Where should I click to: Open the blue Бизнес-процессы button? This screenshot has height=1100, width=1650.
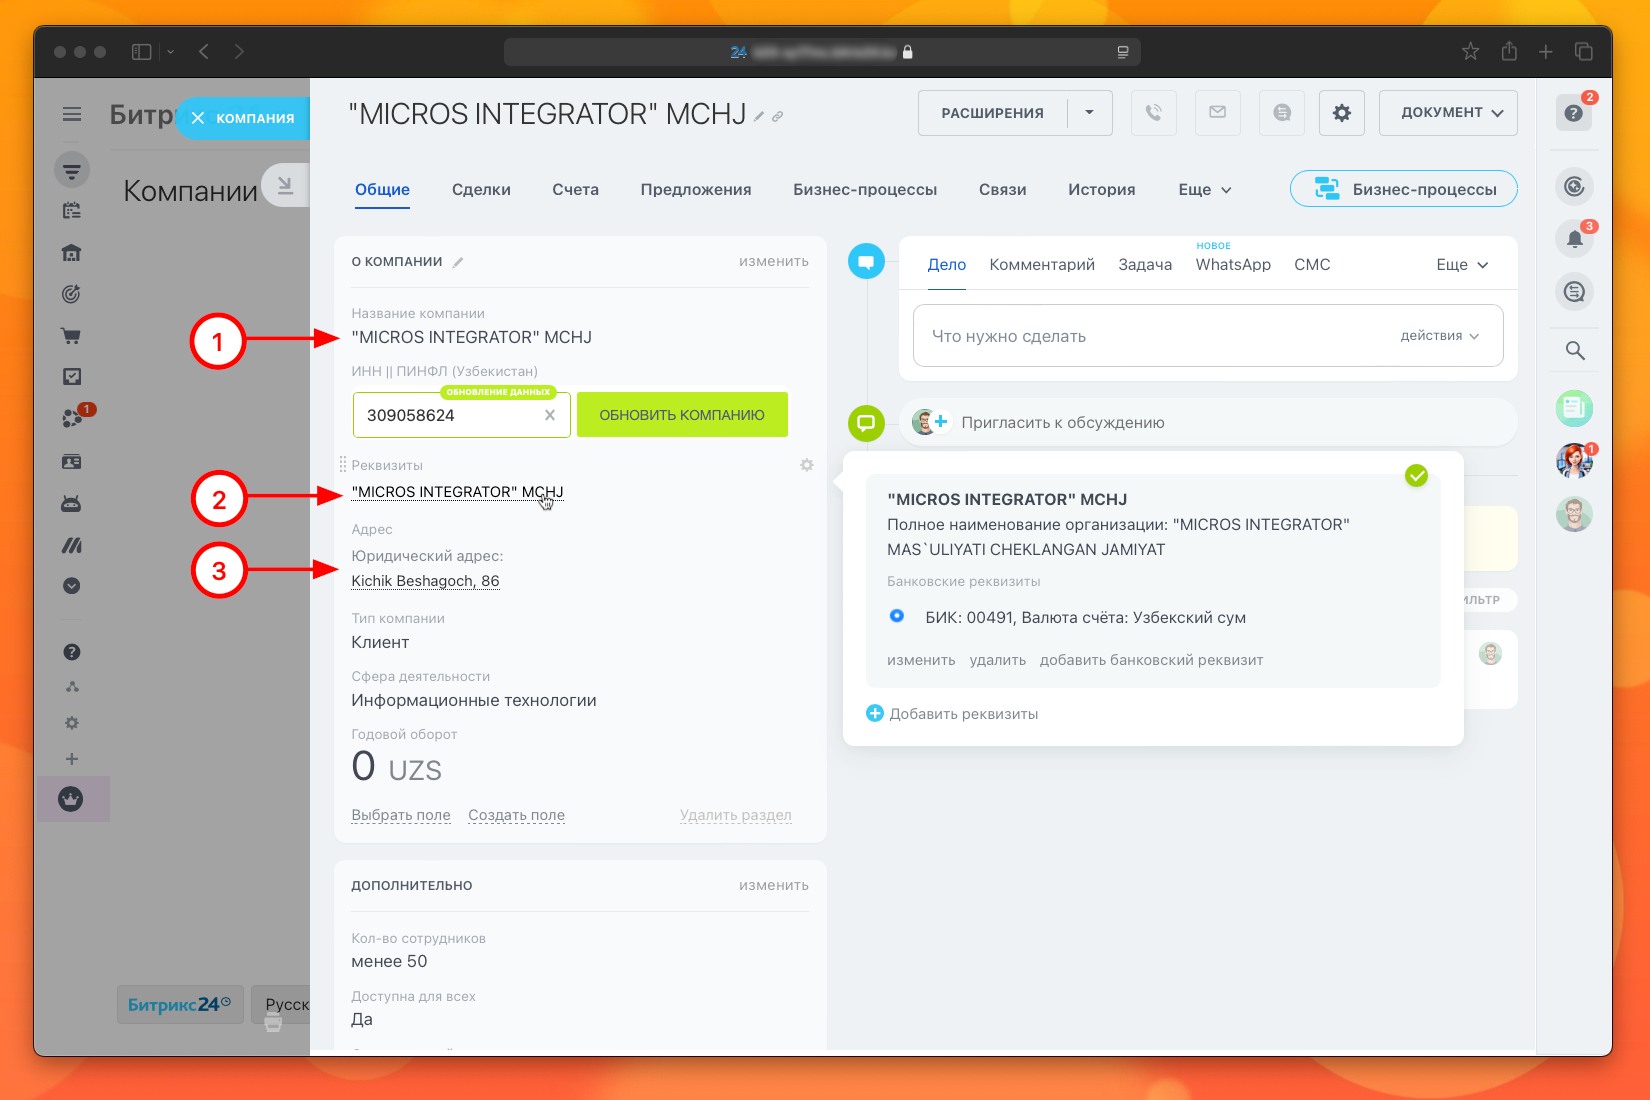[x=1404, y=189]
